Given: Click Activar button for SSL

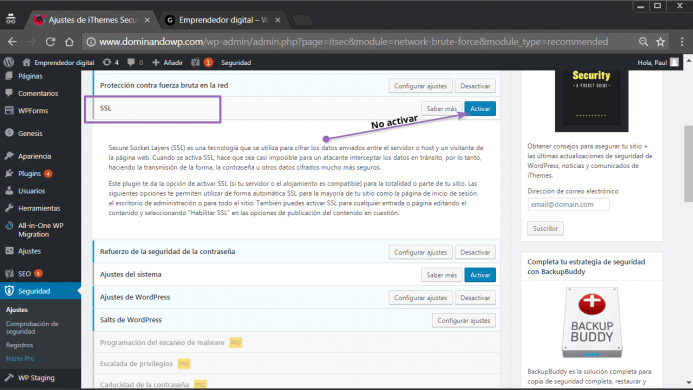Looking at the screenshot, I should 480,108.
